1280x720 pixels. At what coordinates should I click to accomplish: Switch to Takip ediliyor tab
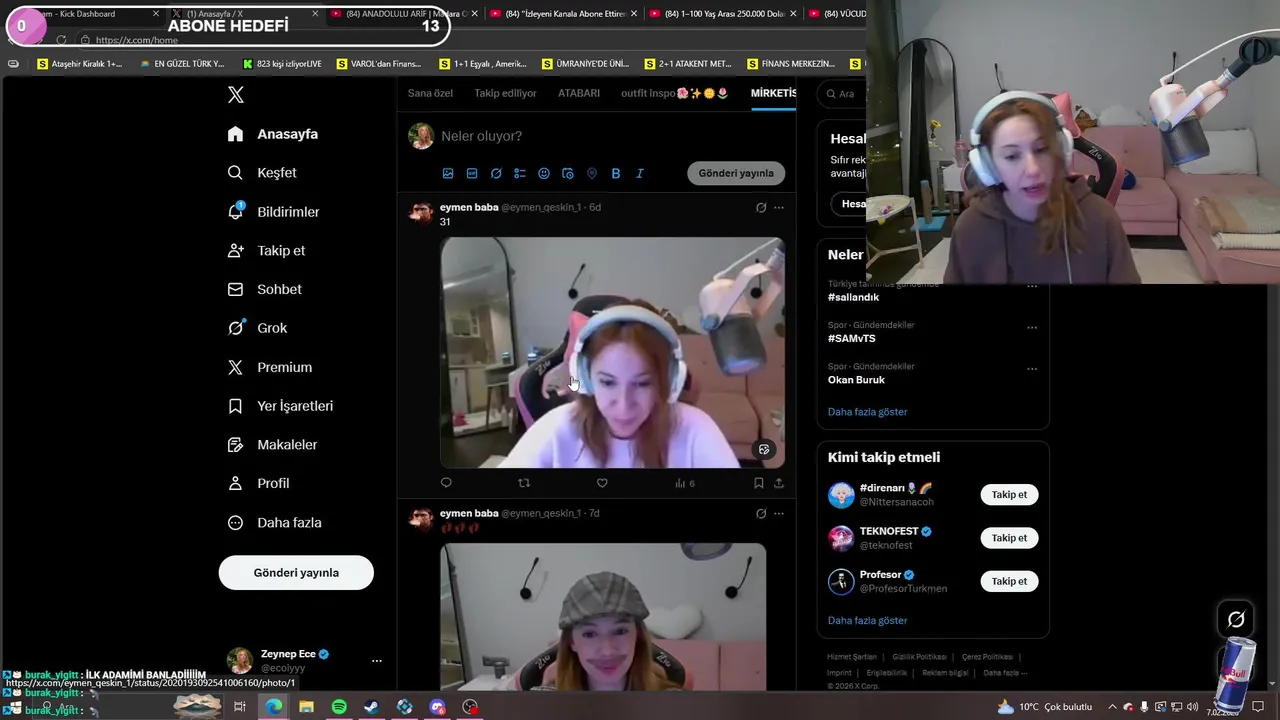tap(505, 93)
